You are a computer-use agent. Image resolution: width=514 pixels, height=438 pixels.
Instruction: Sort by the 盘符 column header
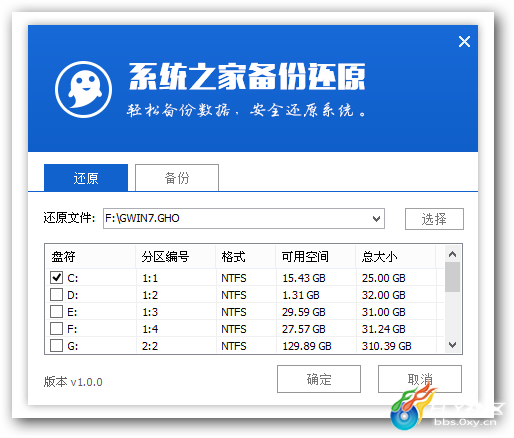click(90, 257)
